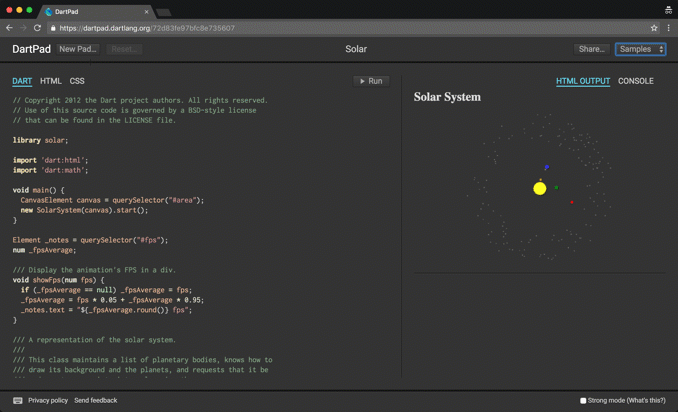Click the Solar System heading in output
The image size is (678, 412).
447,97
